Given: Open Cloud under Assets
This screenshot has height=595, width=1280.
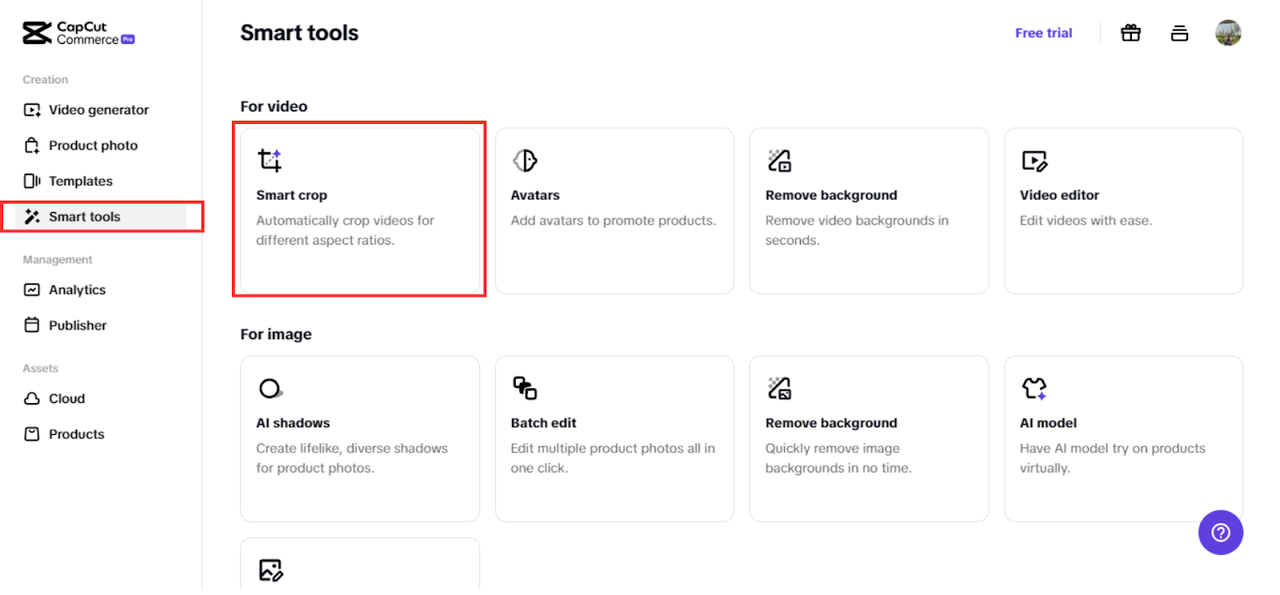Looking at the screenshot, I should pos(67,398).
